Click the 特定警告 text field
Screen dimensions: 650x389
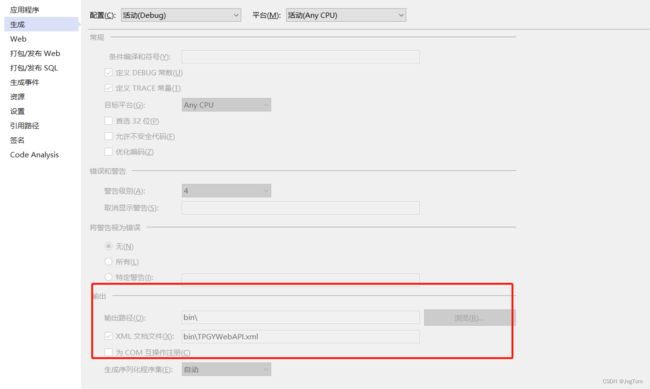(x=301, y=278)
